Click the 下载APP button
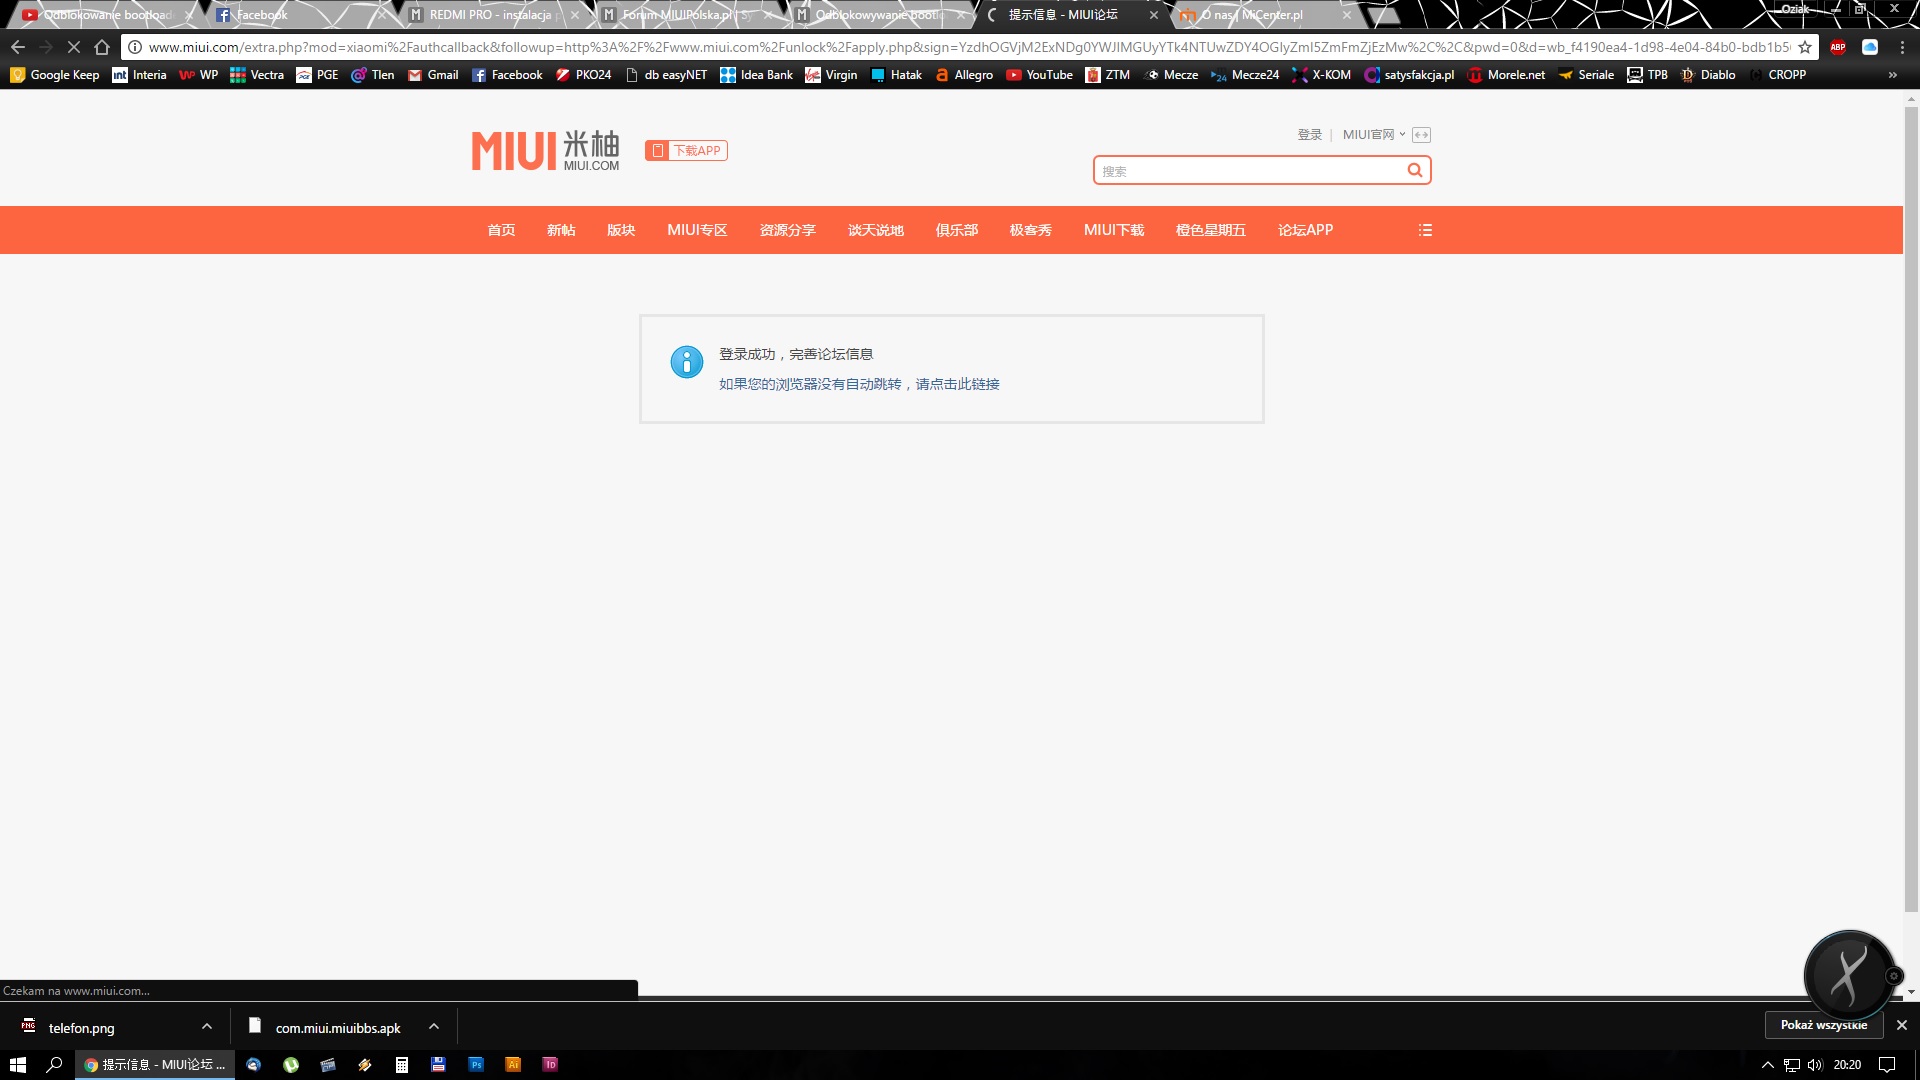1920x1080 pixels. point(686,151)
